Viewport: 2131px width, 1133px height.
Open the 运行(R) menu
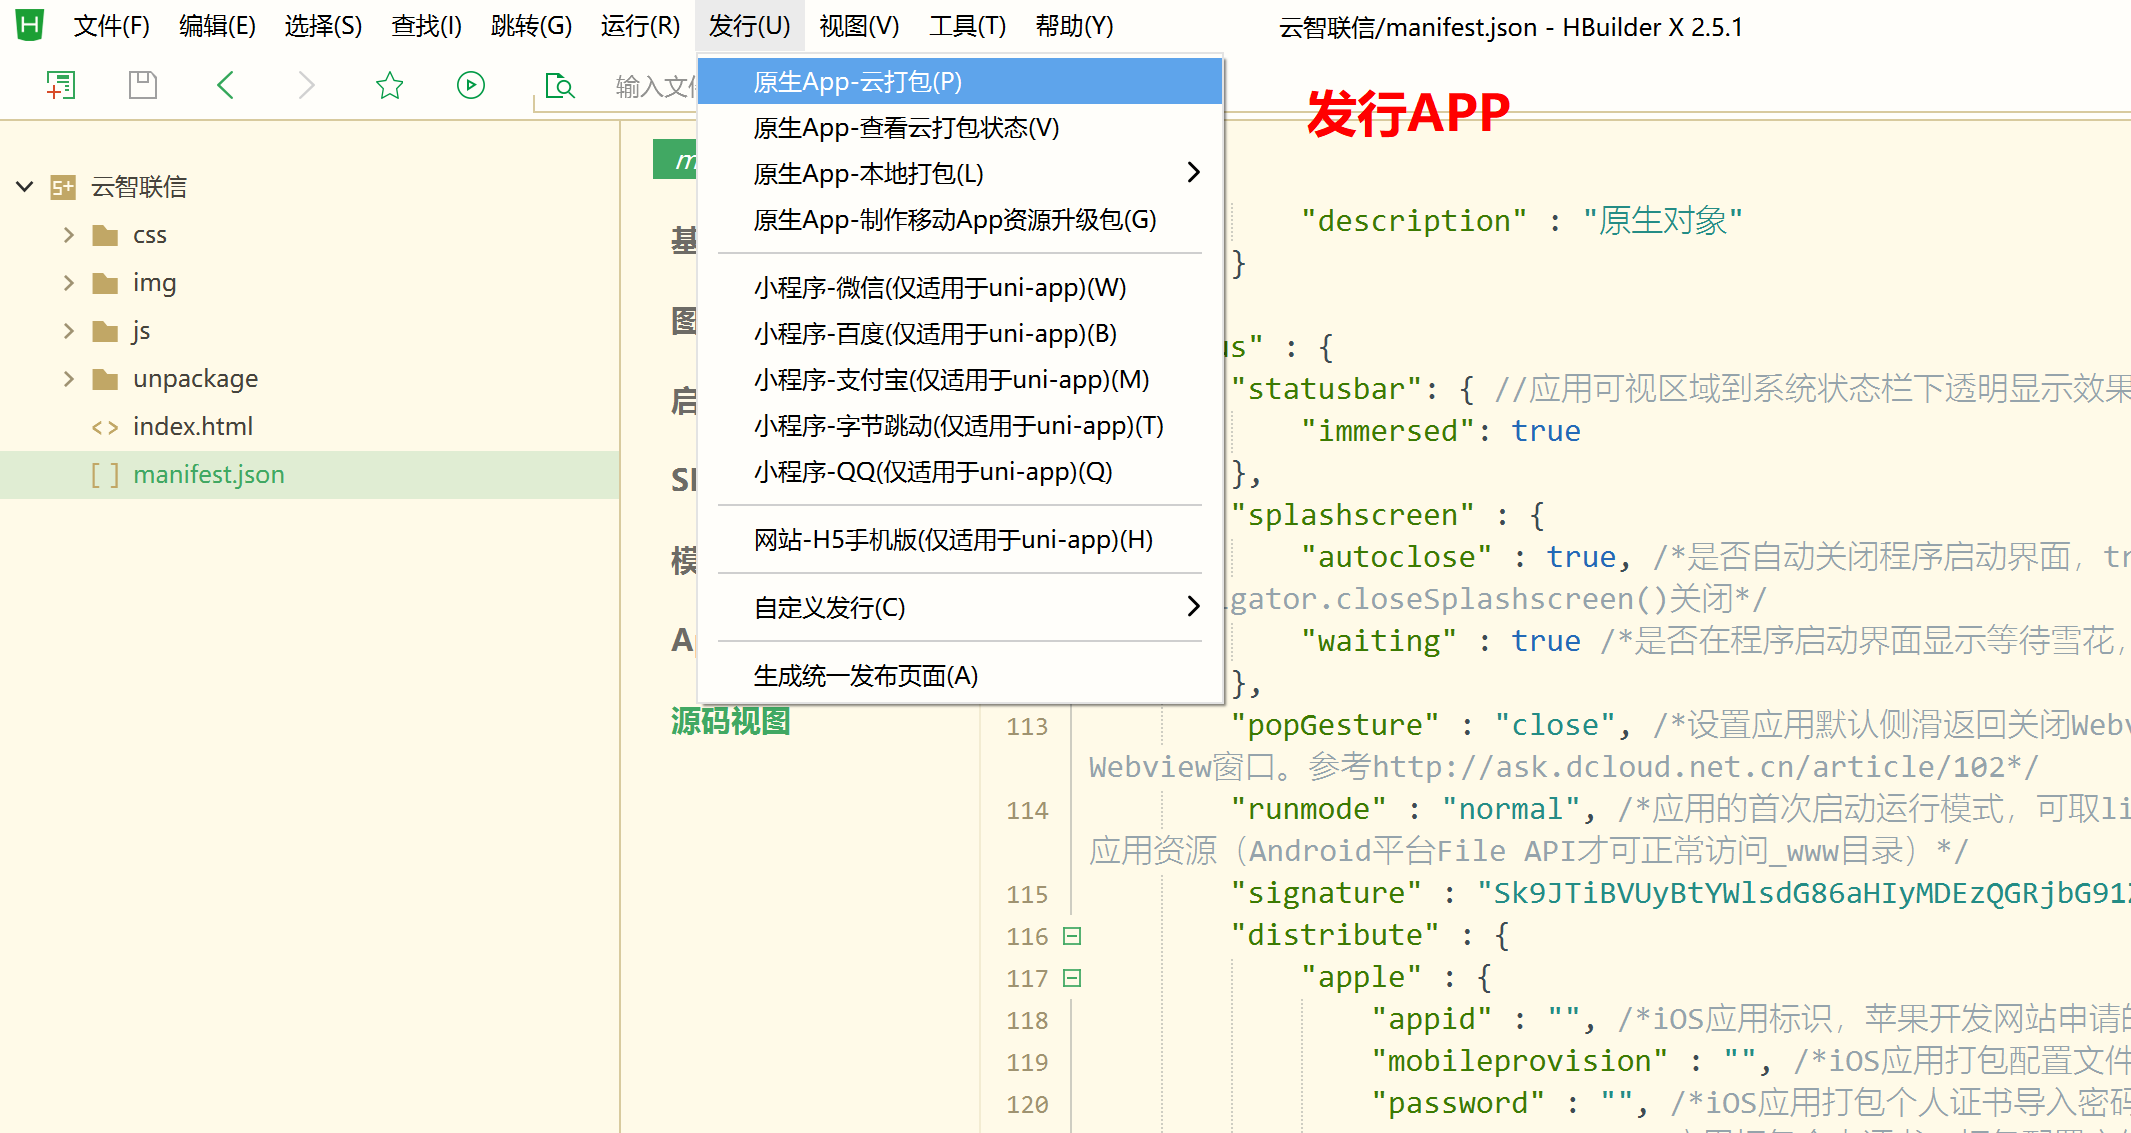click(640, 26)
